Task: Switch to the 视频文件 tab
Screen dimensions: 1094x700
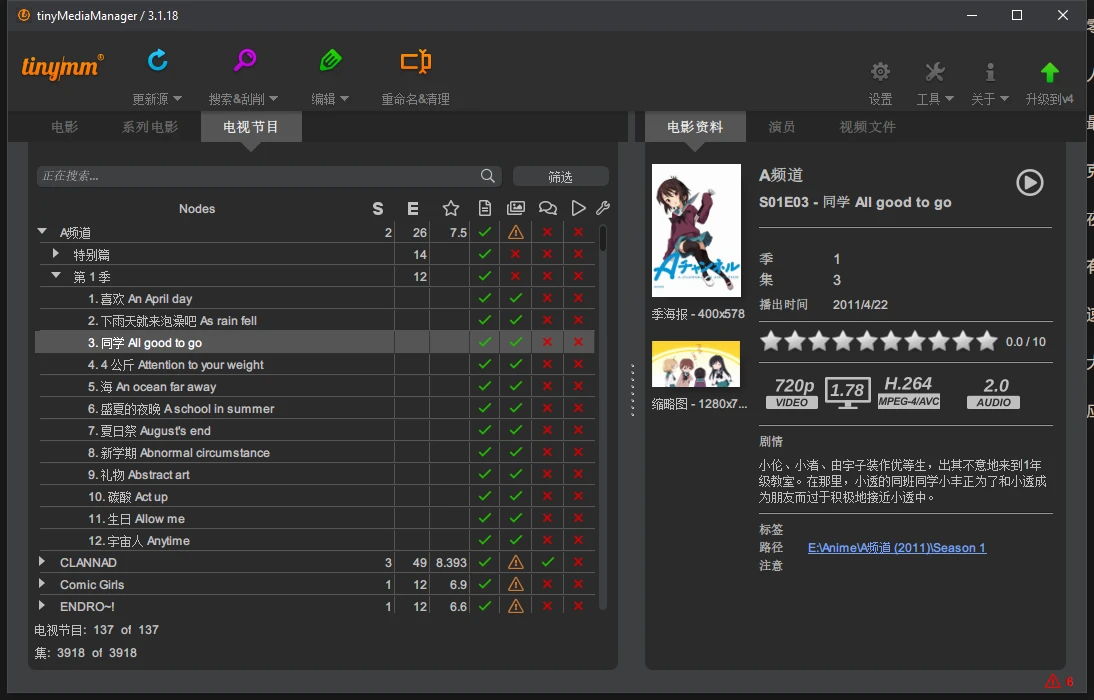Action: tap(867, 127)
